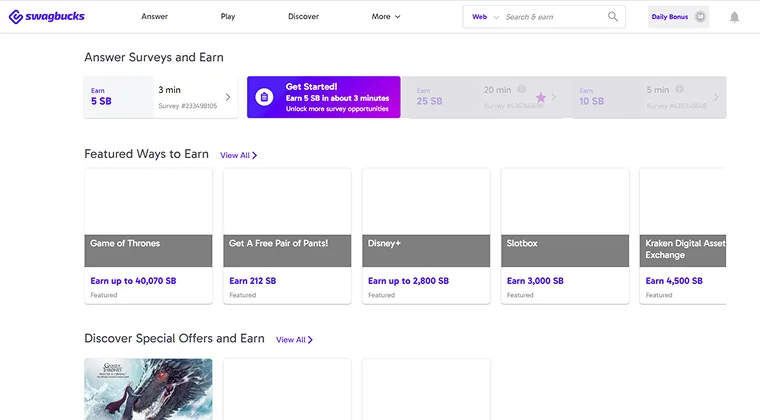
Task: Click Earn 4,500 SB text
Action: [674, 281]
